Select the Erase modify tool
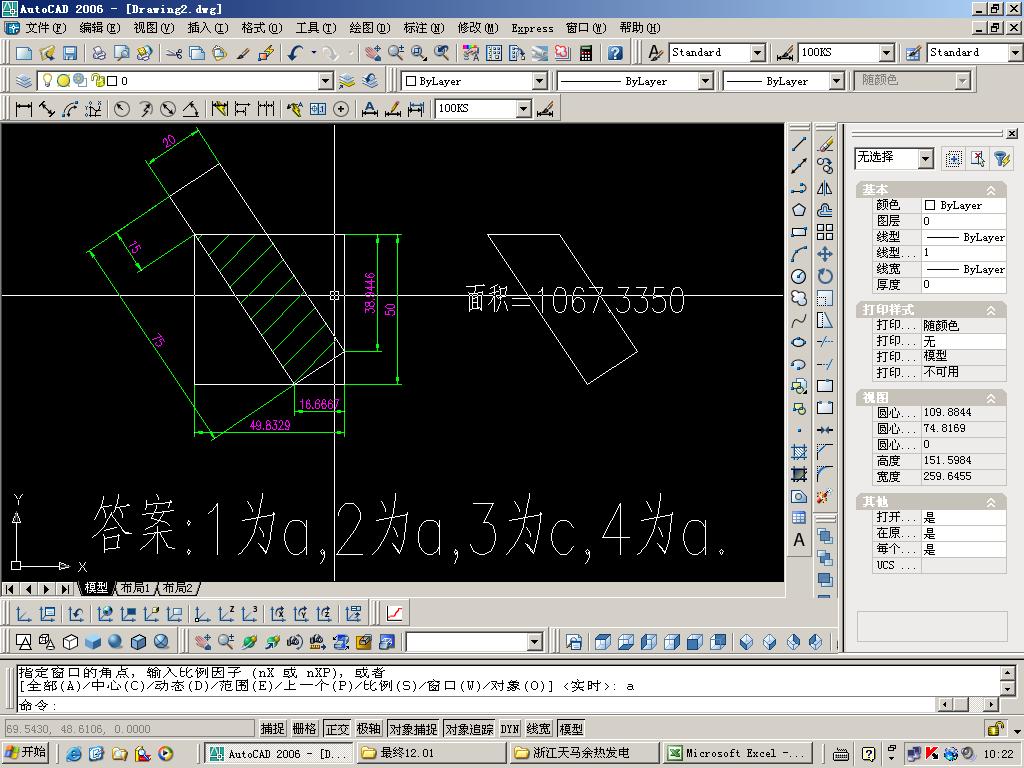1024x768 pixels. 825,144
